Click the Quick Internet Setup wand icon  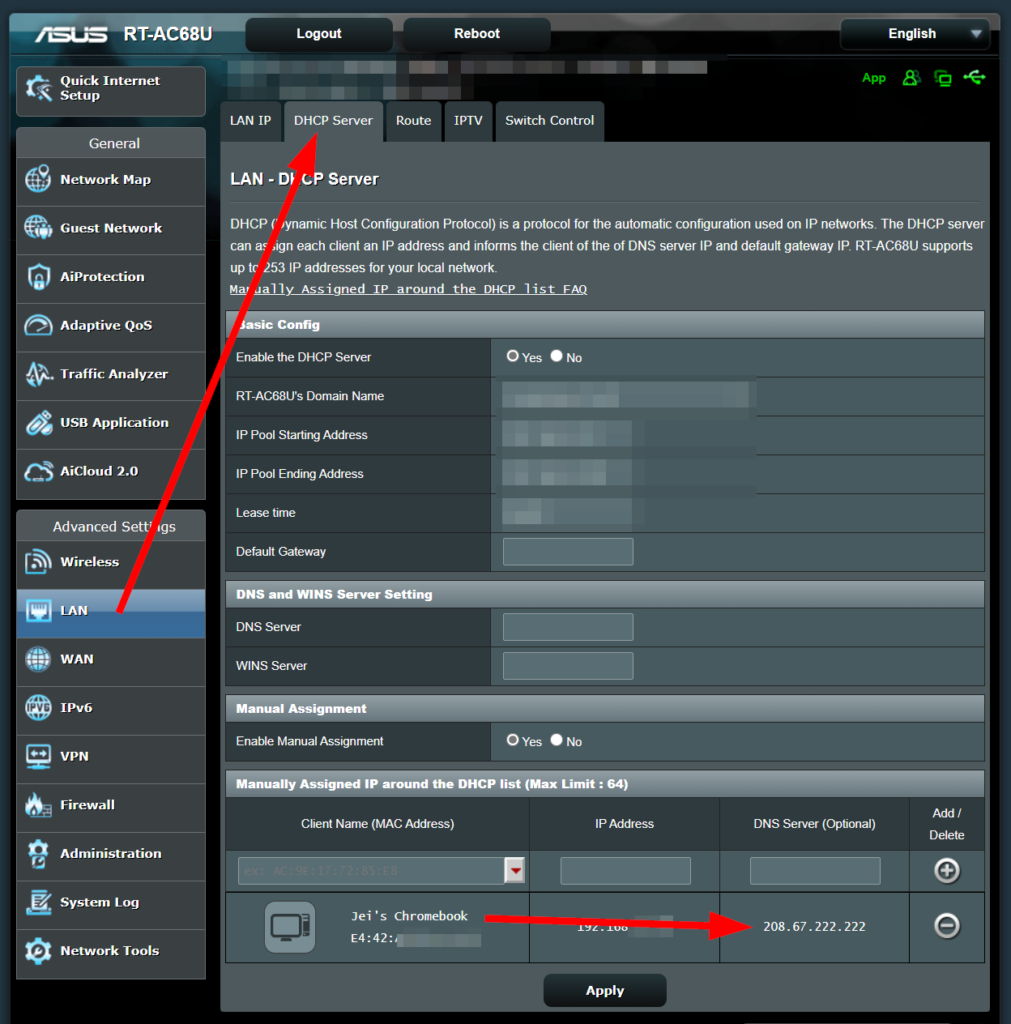pyautogui.click(x=39, y=88)
